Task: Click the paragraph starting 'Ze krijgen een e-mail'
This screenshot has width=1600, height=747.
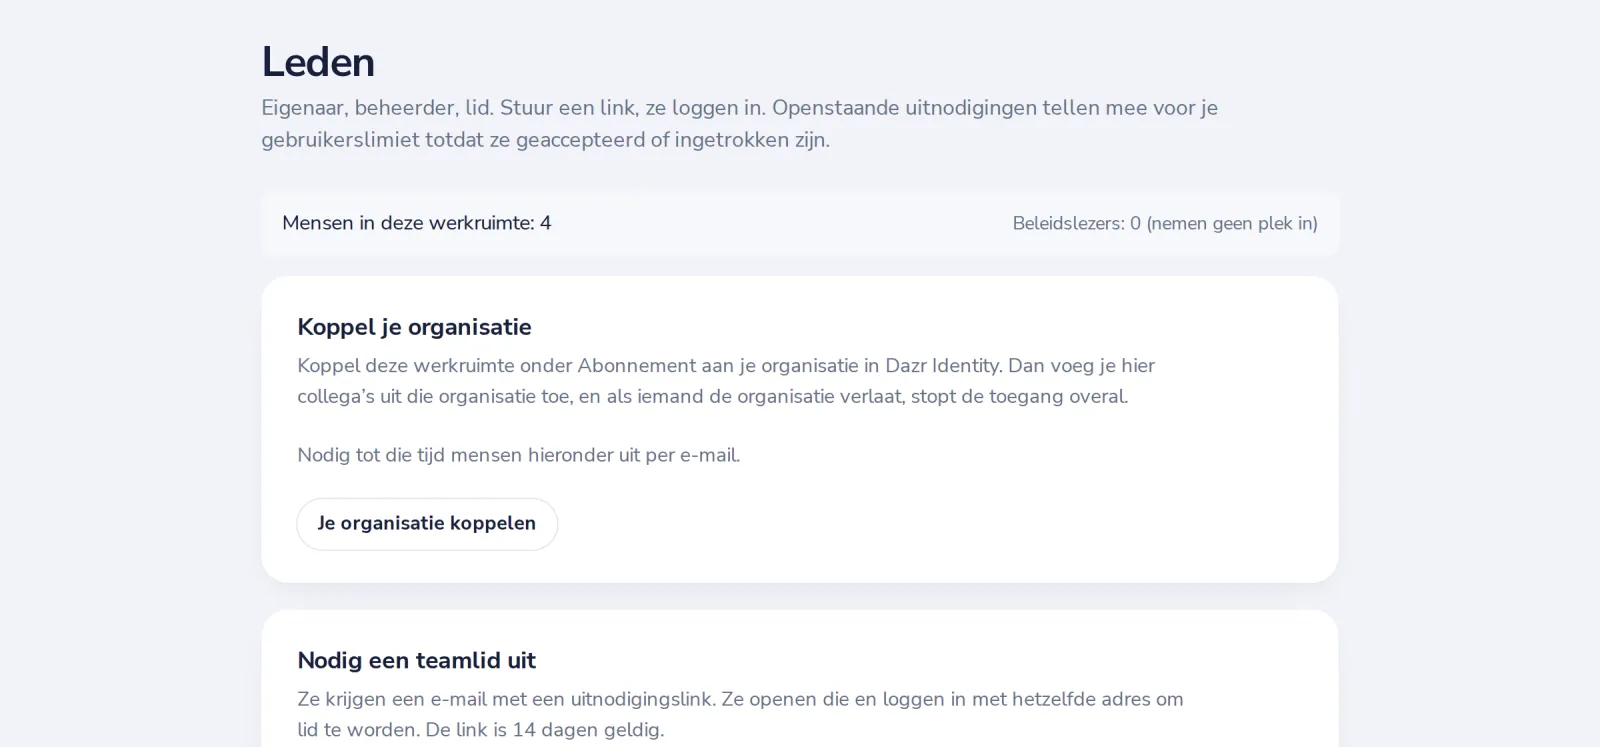Action: click(740, 714)
